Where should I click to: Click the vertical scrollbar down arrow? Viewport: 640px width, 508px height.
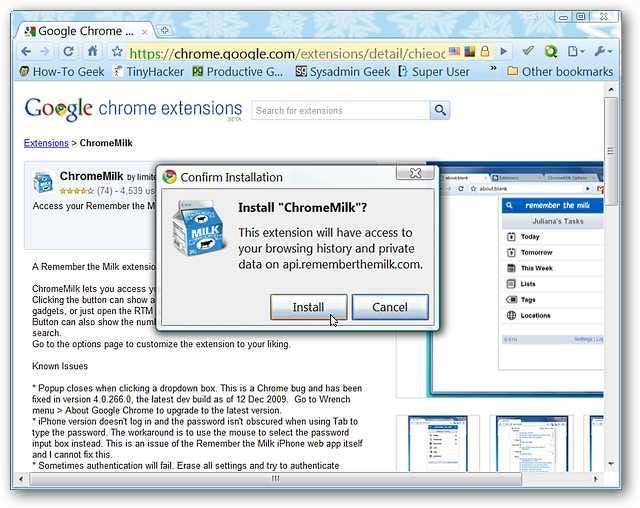tap(611, 464)
